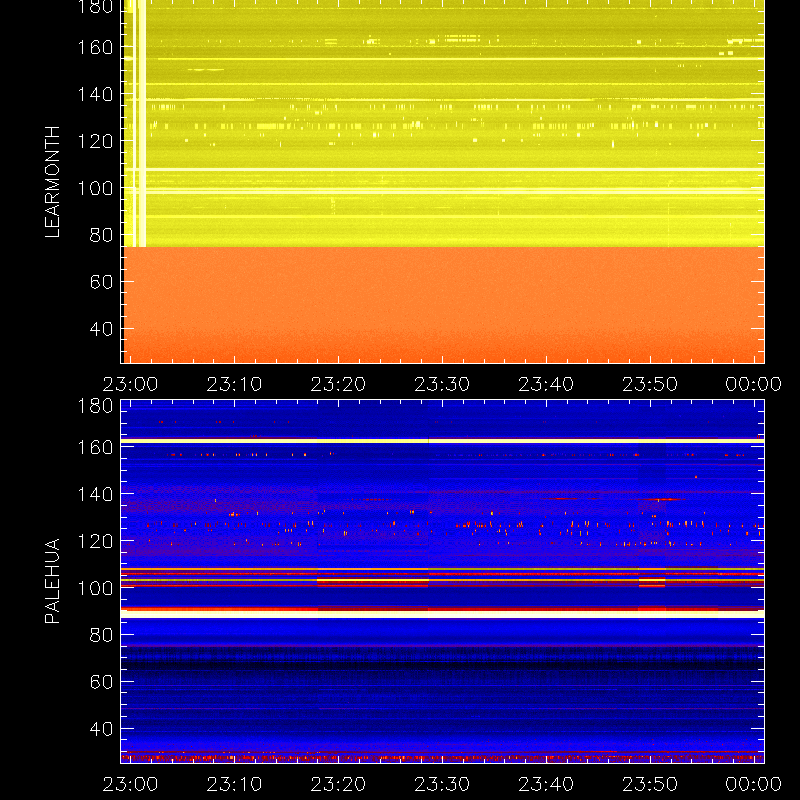Click the 100 tick label on Palehua axis
This screenshot has width=800, height=800.
tap(95, 588)
